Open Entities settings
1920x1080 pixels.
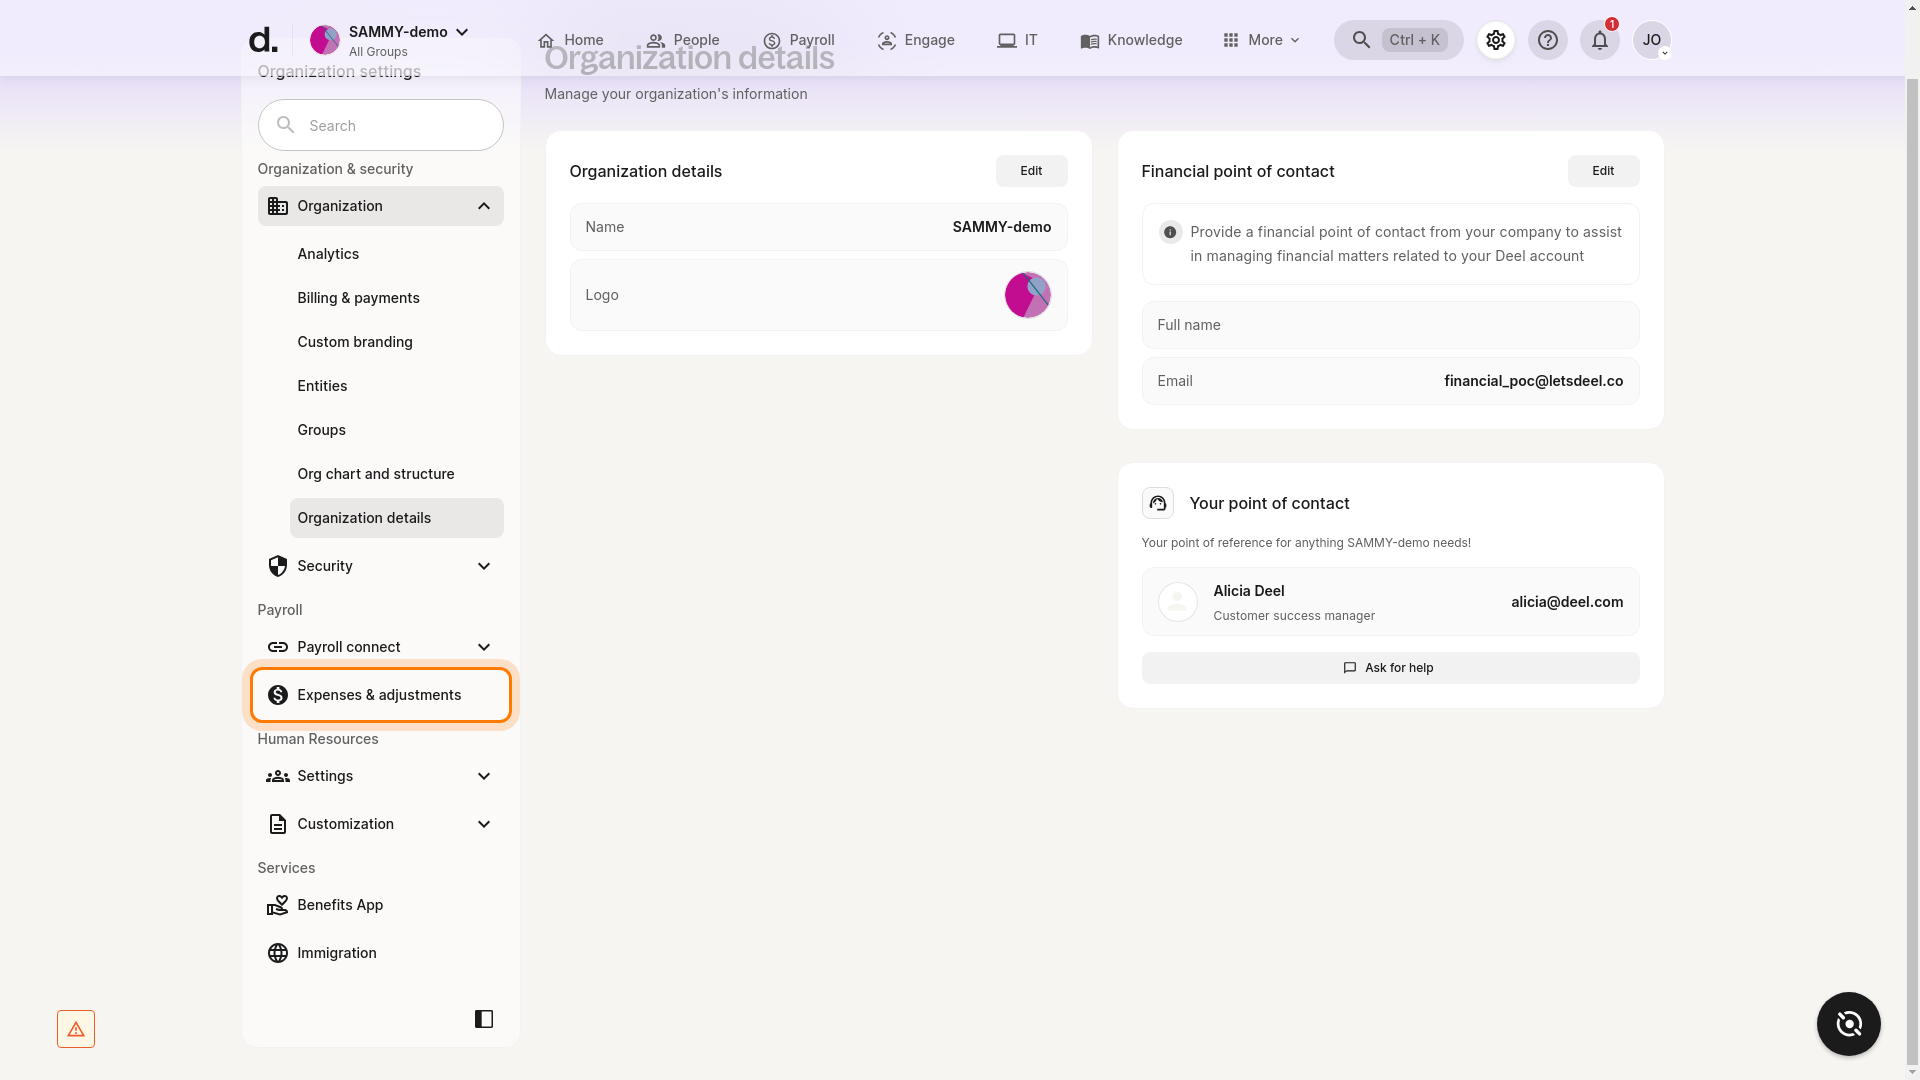[322, 386]
